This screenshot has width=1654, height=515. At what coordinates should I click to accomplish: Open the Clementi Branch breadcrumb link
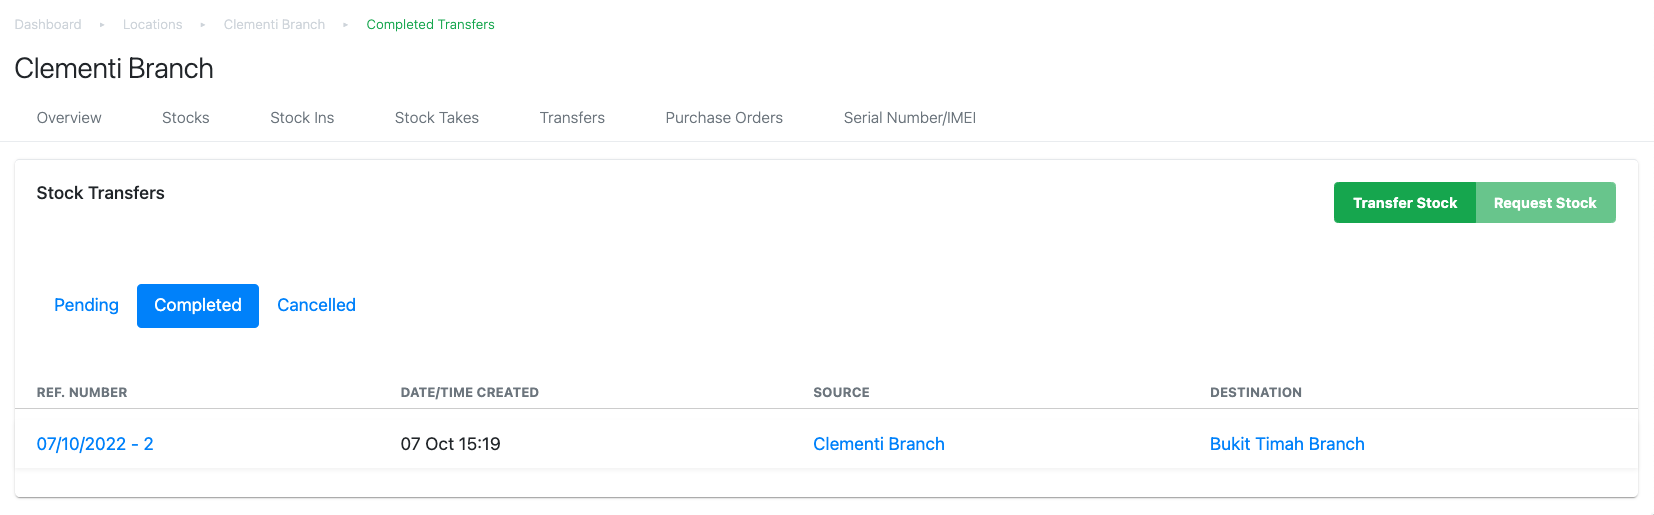coord(274,24)
